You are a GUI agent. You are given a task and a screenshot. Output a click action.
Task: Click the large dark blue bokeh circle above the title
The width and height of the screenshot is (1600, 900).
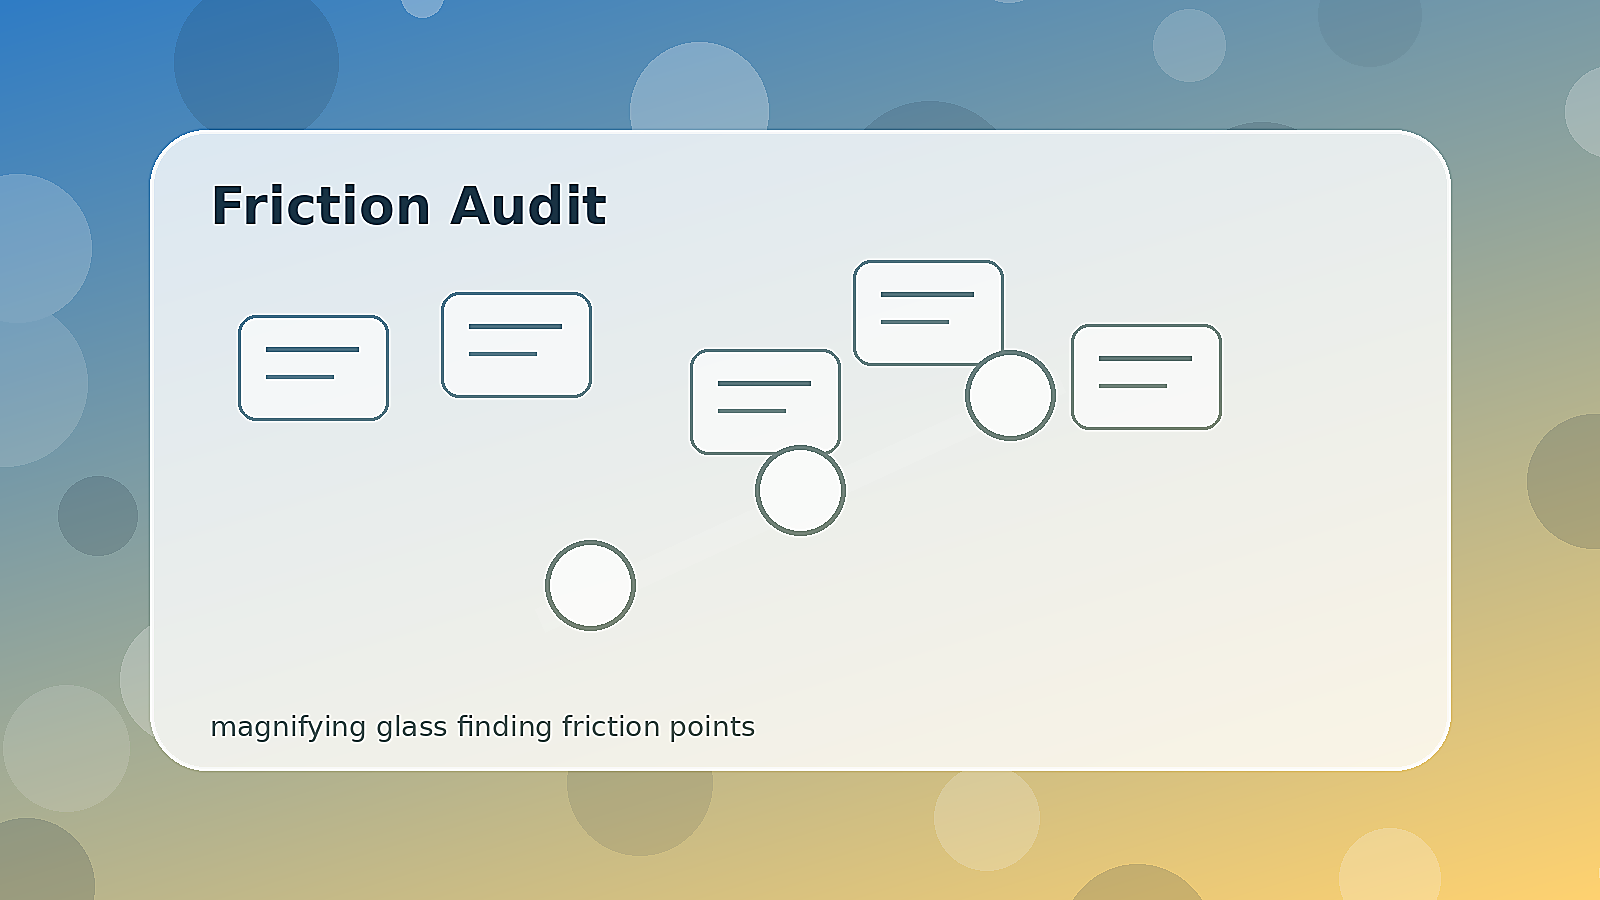[256, 62]
